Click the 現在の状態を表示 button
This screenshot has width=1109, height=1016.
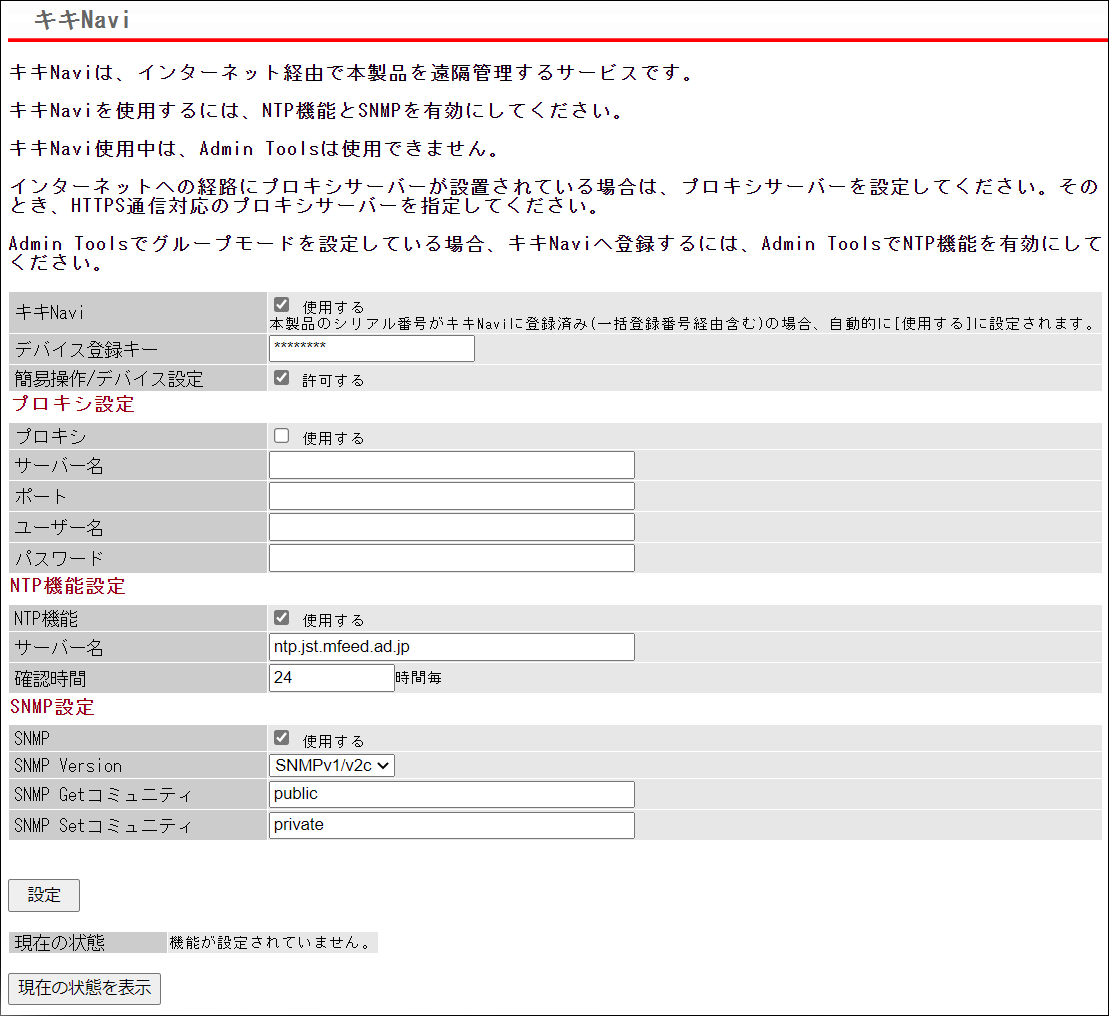[x=84, y=988]
